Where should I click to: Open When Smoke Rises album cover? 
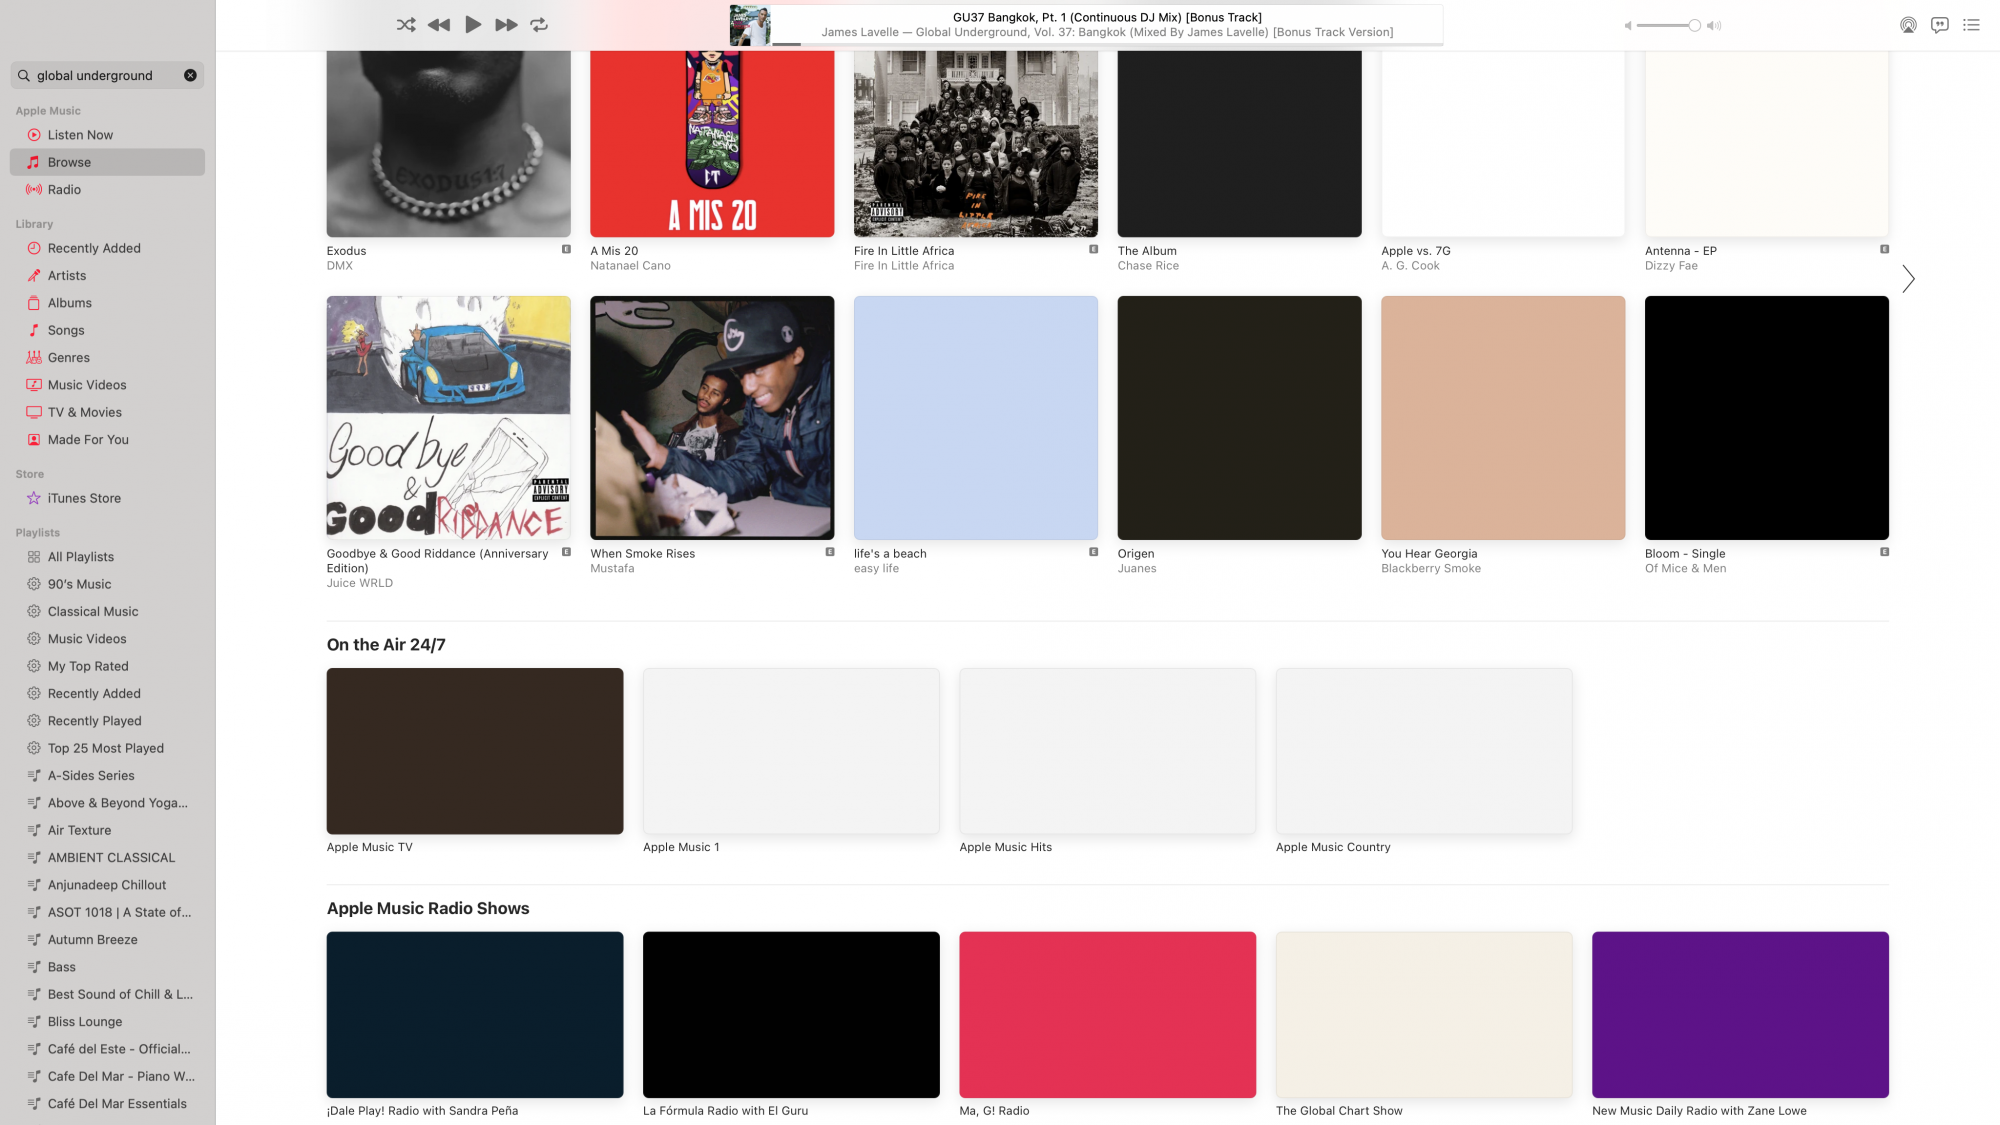coord(712,418)
